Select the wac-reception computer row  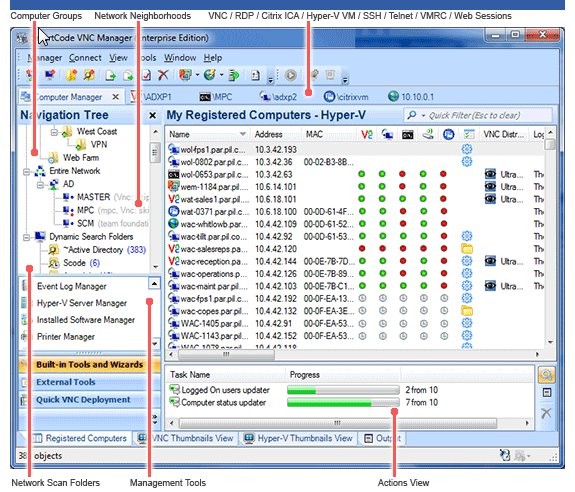pyautogui.click(x=355, y=261)
